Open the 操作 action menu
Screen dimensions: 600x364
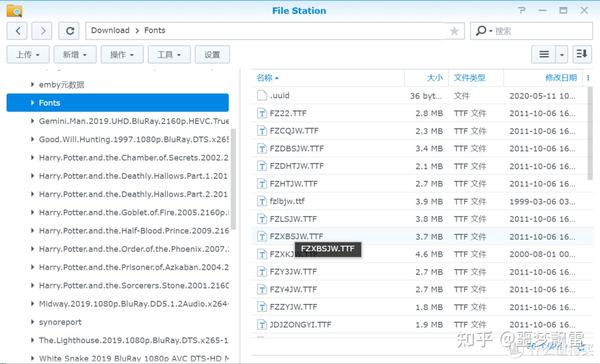(122, 55)
